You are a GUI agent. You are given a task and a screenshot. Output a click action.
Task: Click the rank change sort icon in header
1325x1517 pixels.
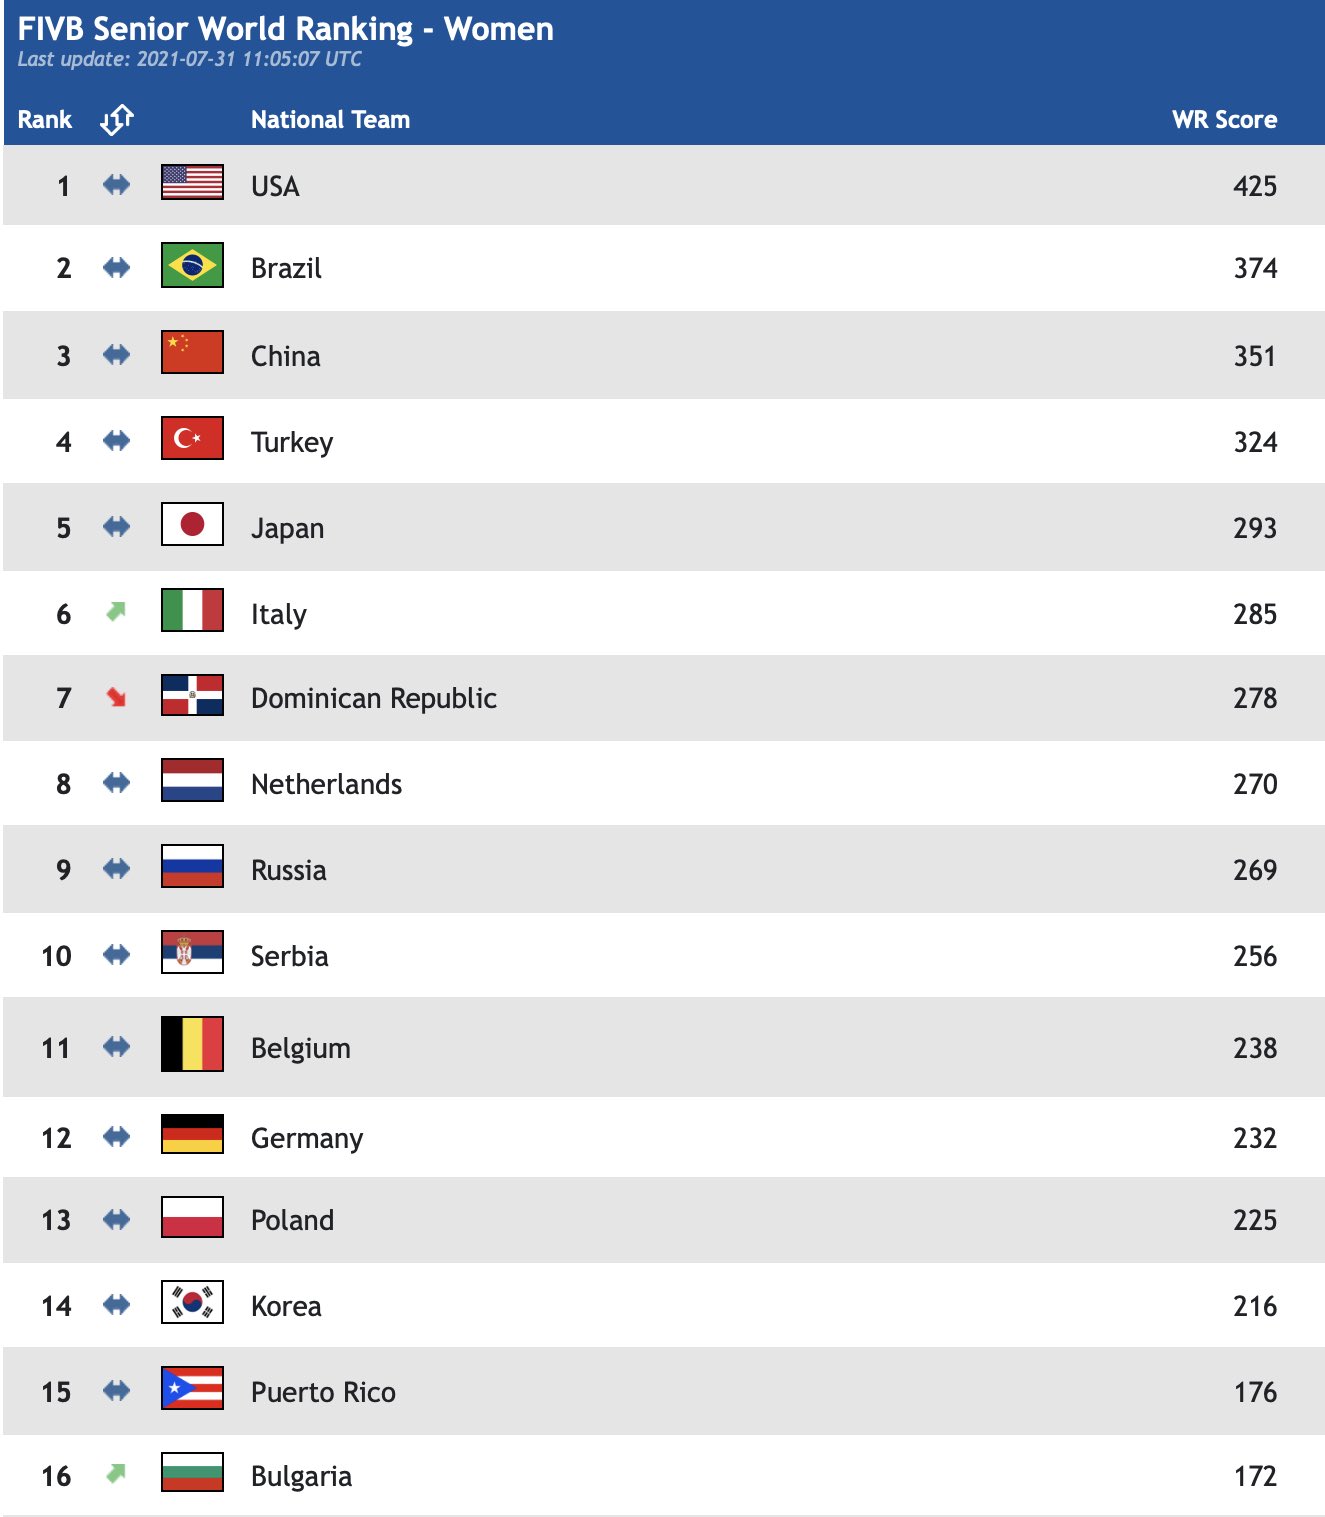(117, 119)
